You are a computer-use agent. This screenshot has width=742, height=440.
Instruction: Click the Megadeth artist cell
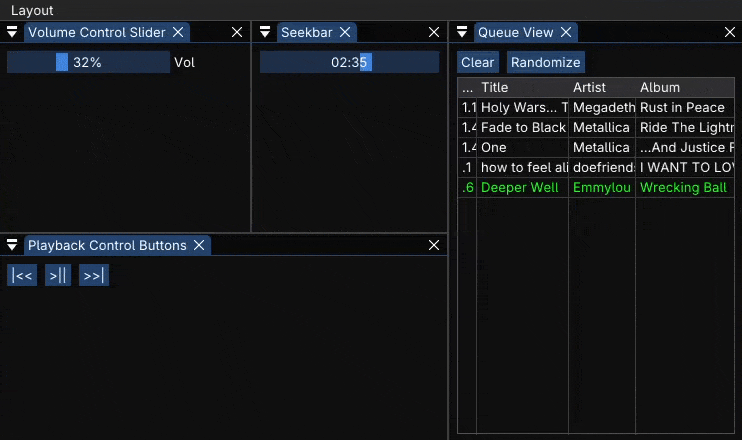pos(602,107)
